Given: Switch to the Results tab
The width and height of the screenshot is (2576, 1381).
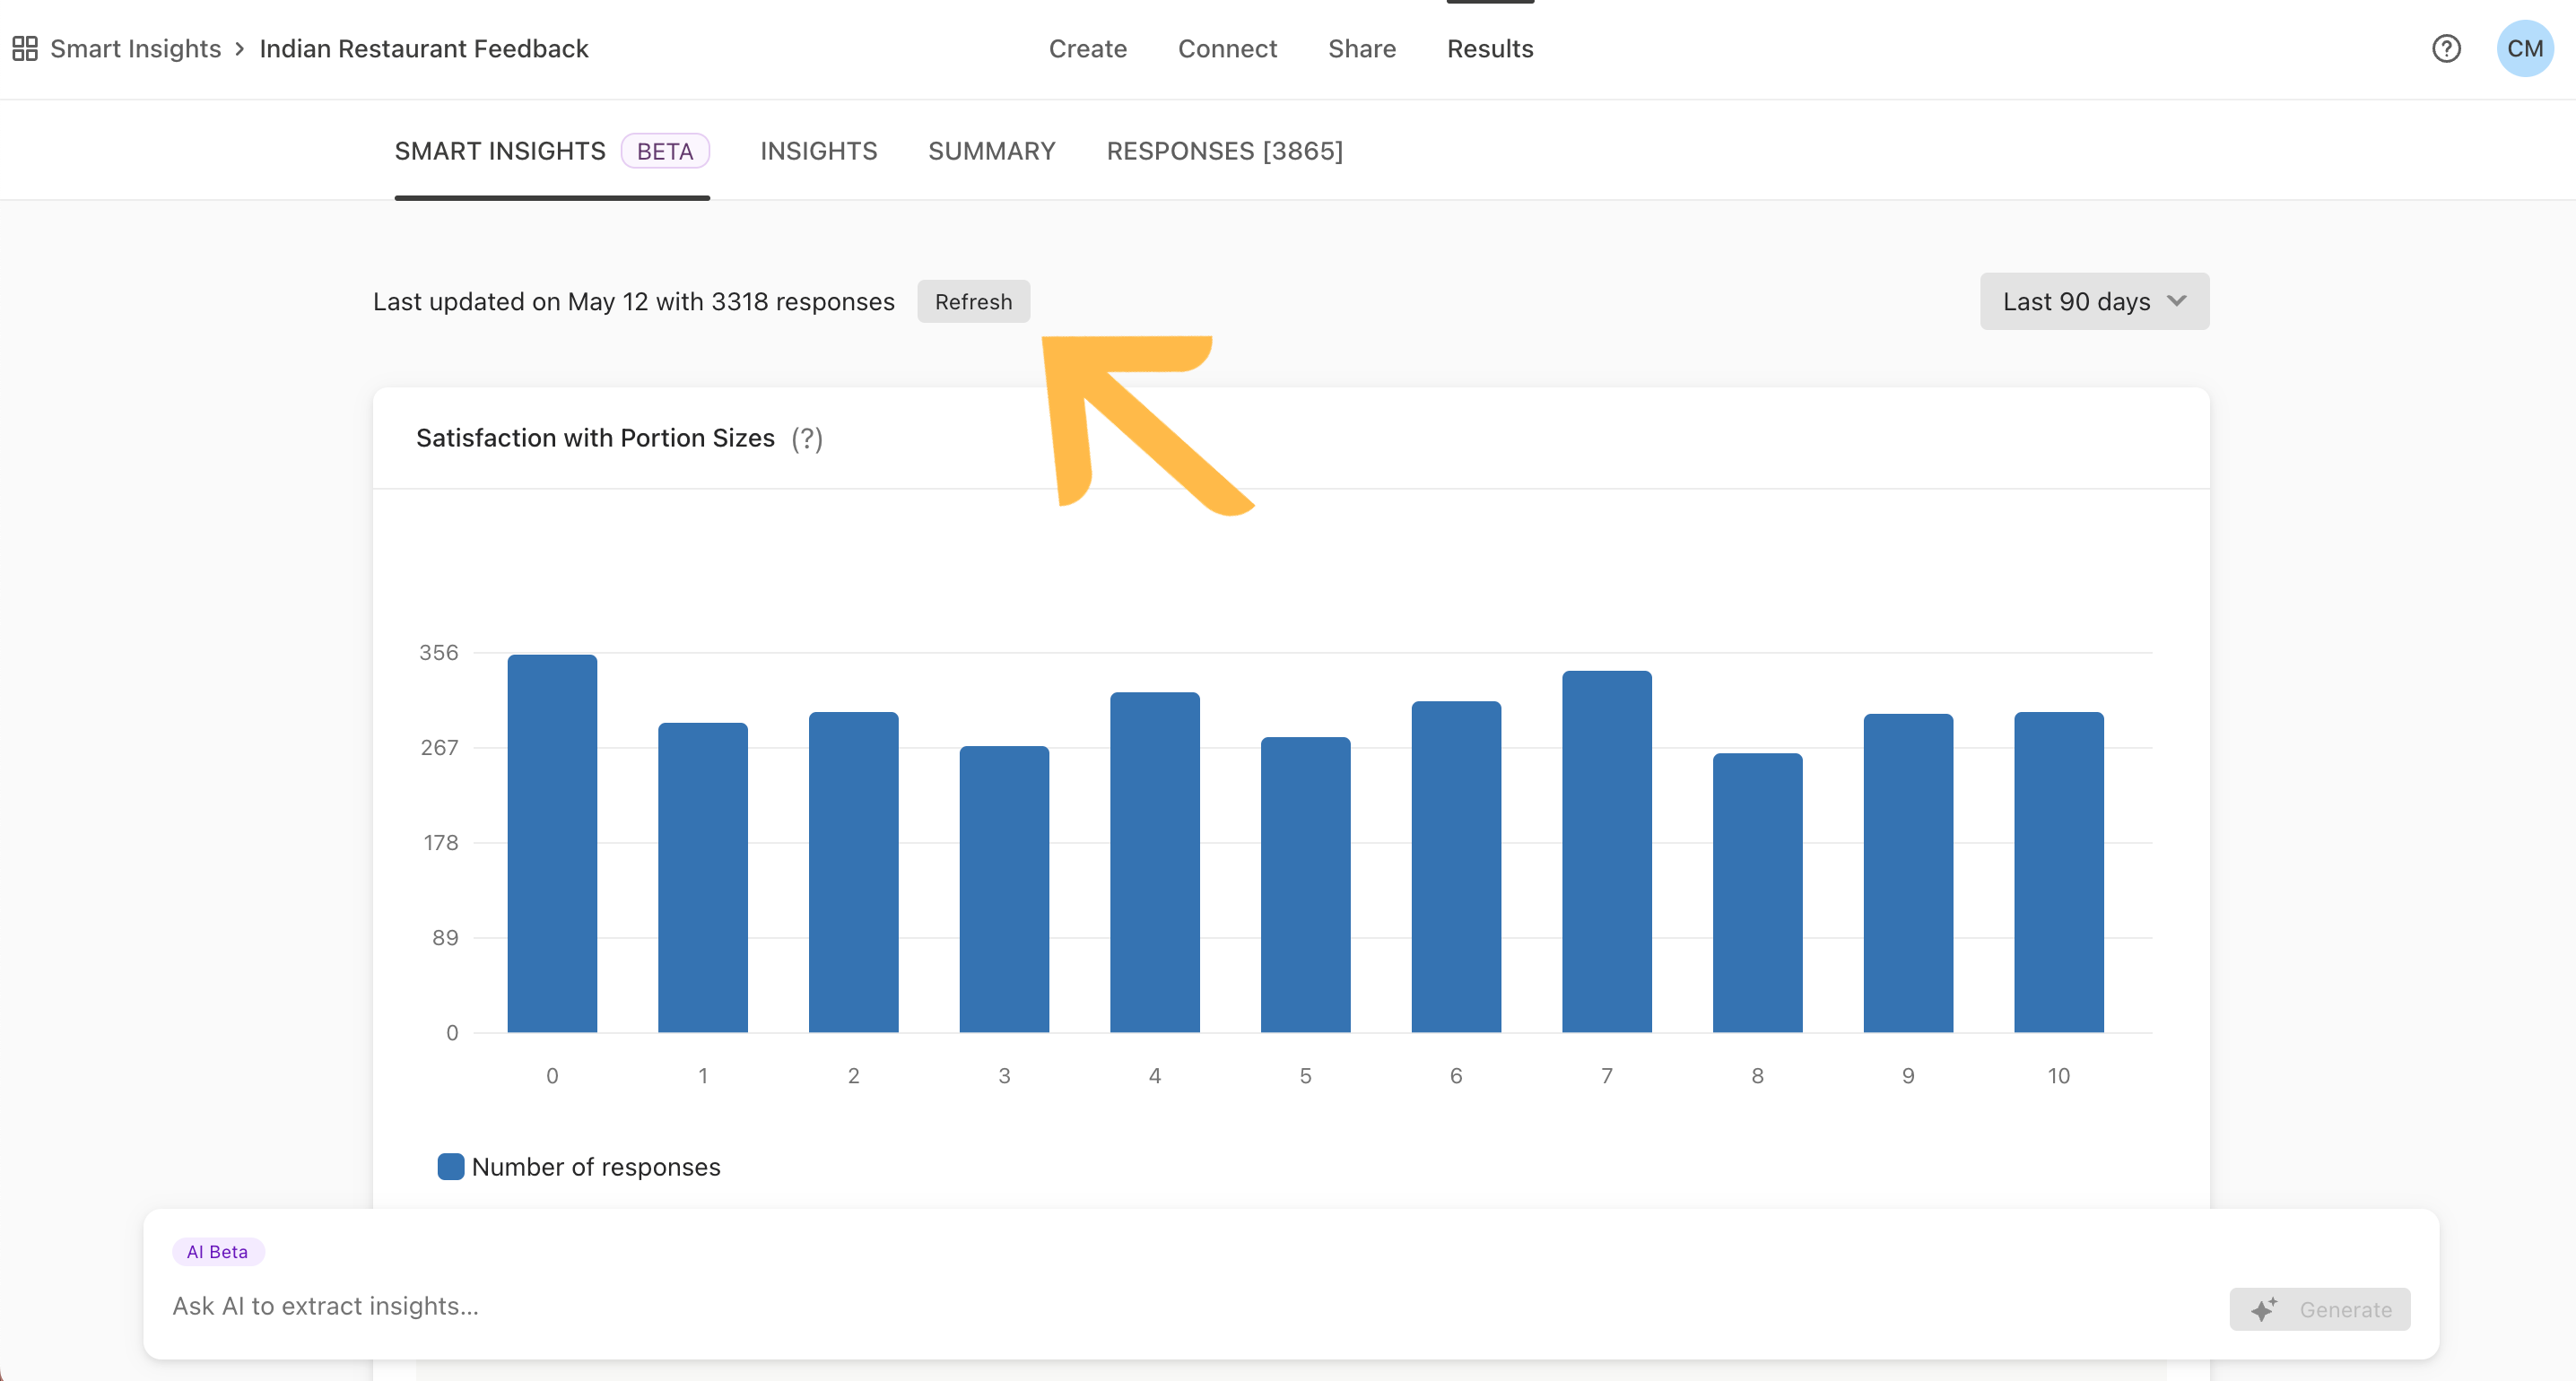Looking at the screenshot, I should click(1490, 49).
